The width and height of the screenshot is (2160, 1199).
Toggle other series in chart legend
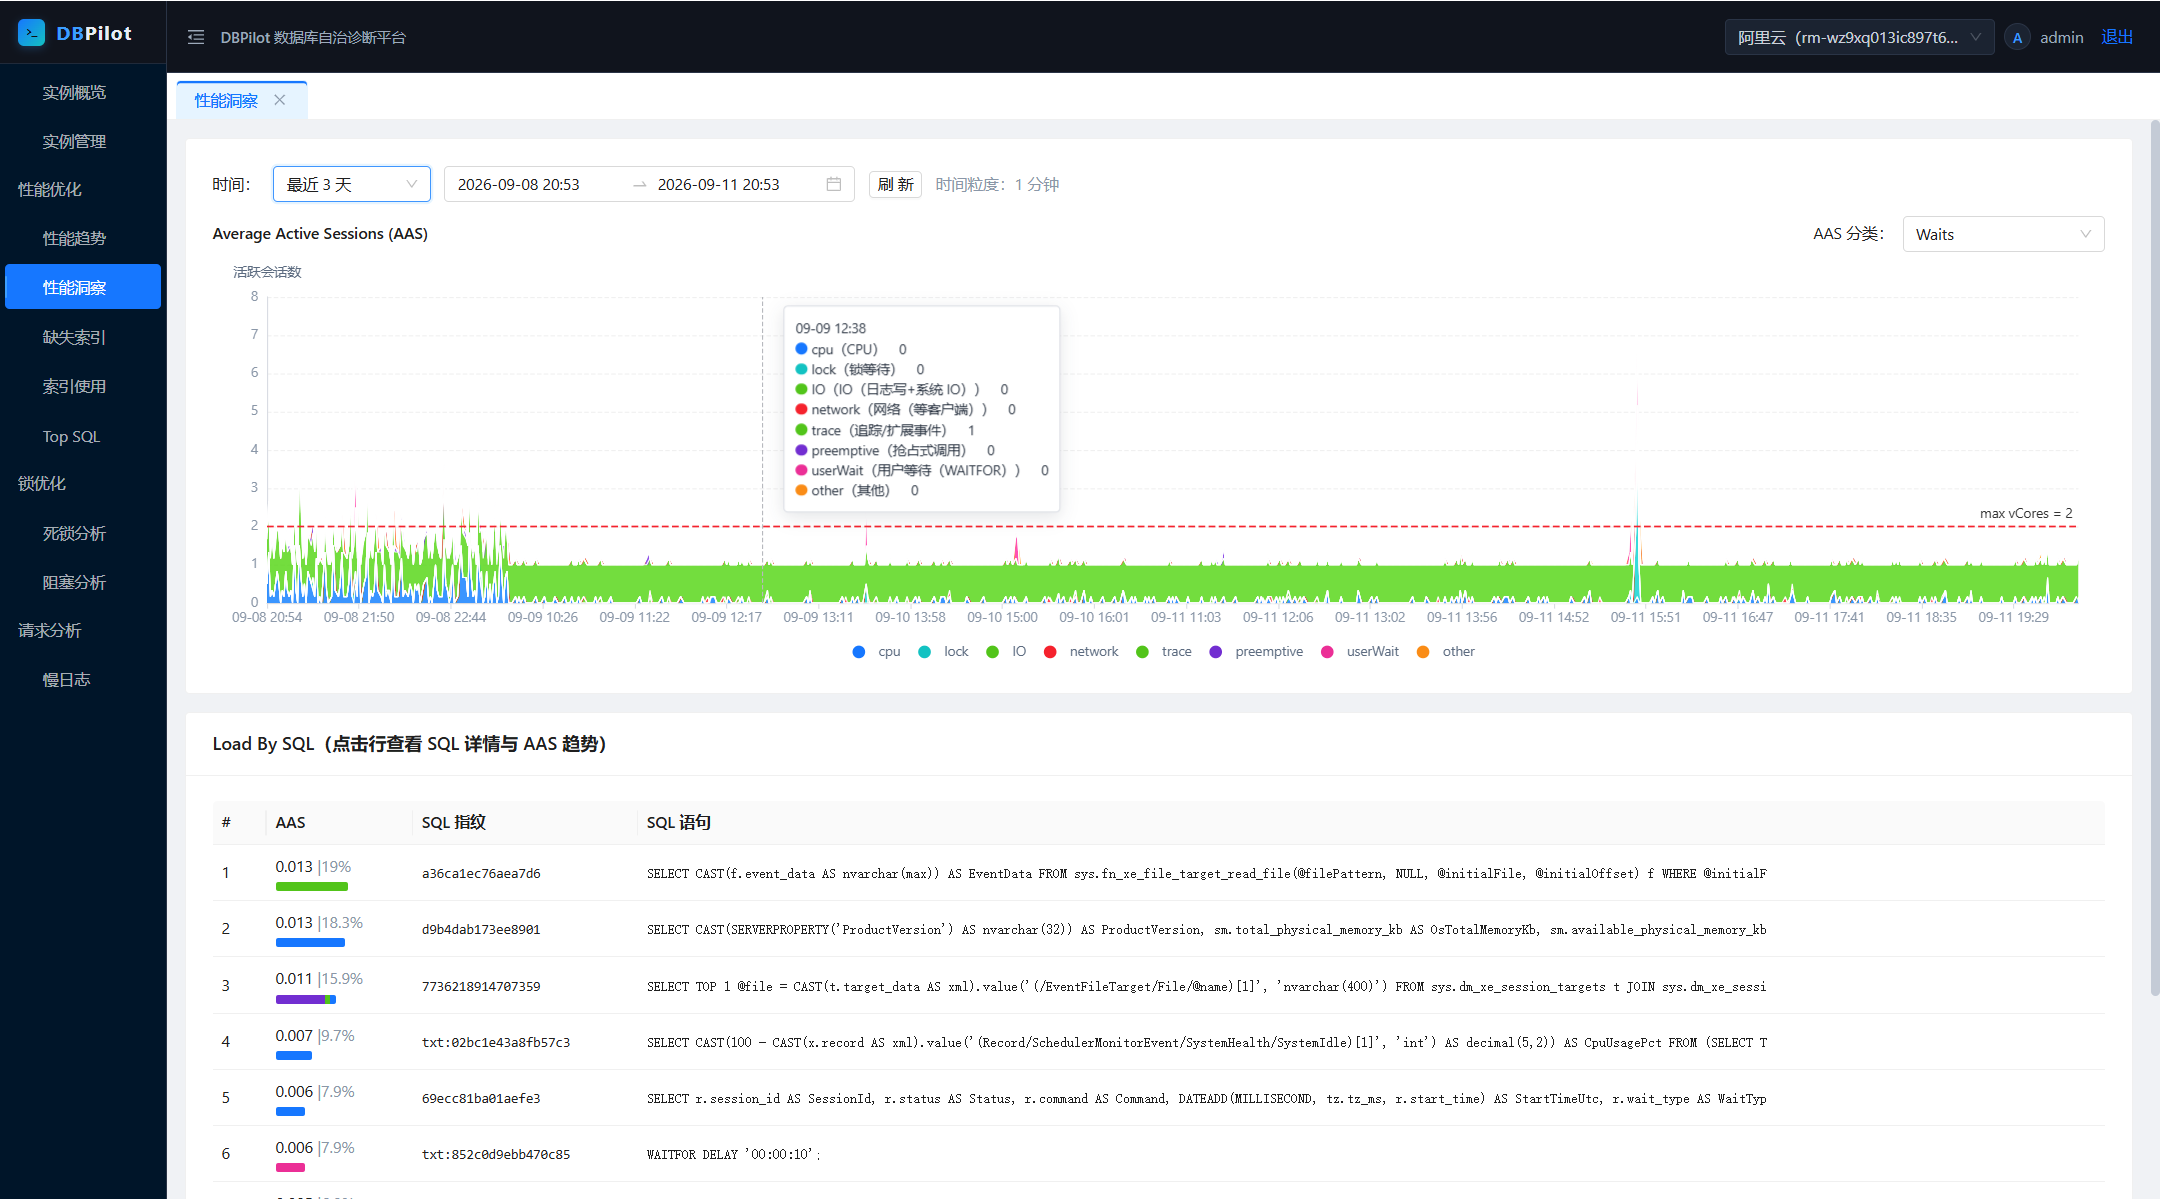pos(1446,652)
